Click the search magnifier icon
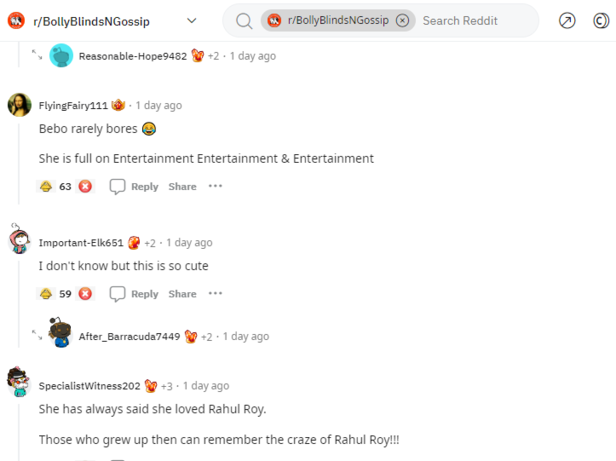The image size is (616, 461). 244,20
